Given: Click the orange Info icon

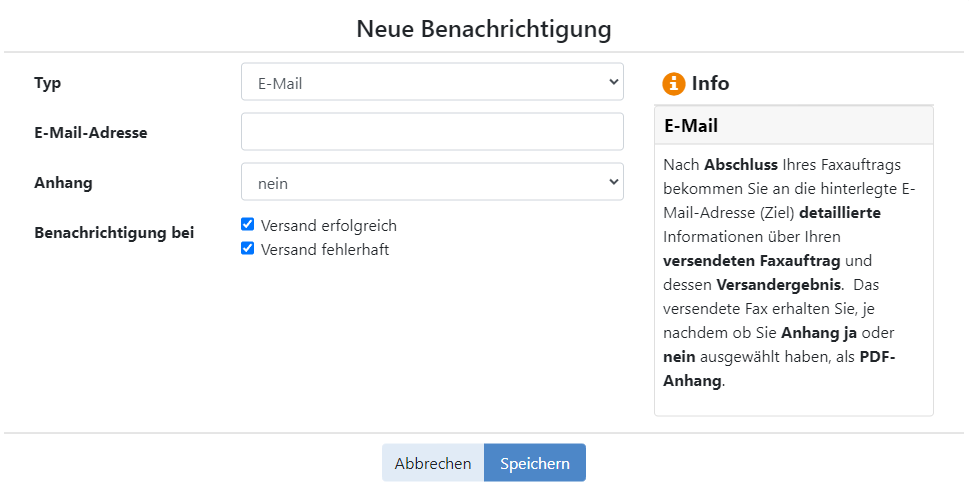Looking at the screenshot, I should point(674,83).
